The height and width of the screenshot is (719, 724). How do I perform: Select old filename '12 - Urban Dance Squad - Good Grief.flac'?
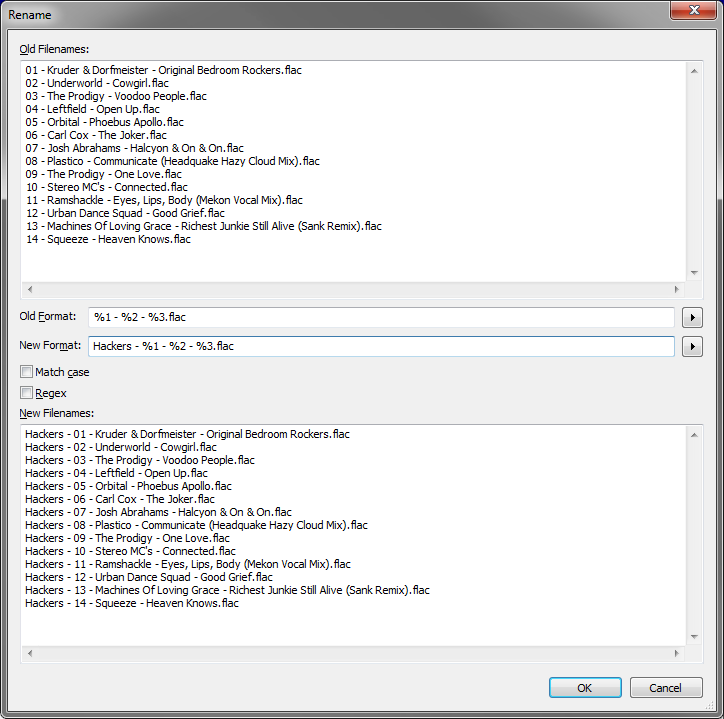(125, 213)
